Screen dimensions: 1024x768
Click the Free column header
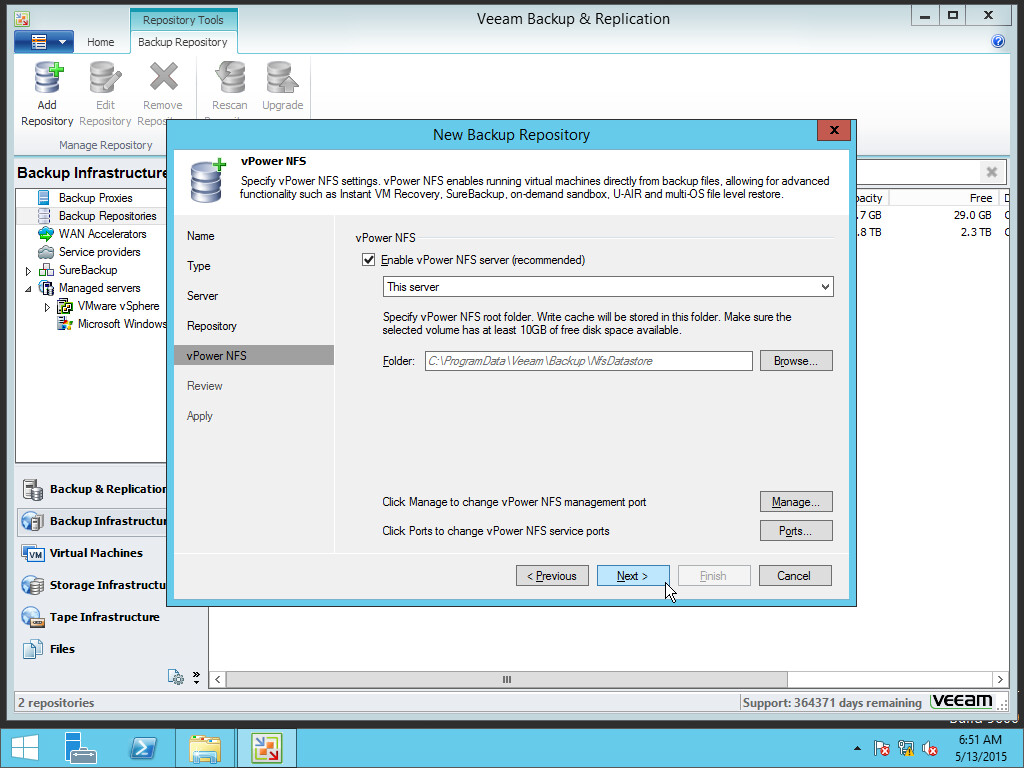(x=944, y=198)
